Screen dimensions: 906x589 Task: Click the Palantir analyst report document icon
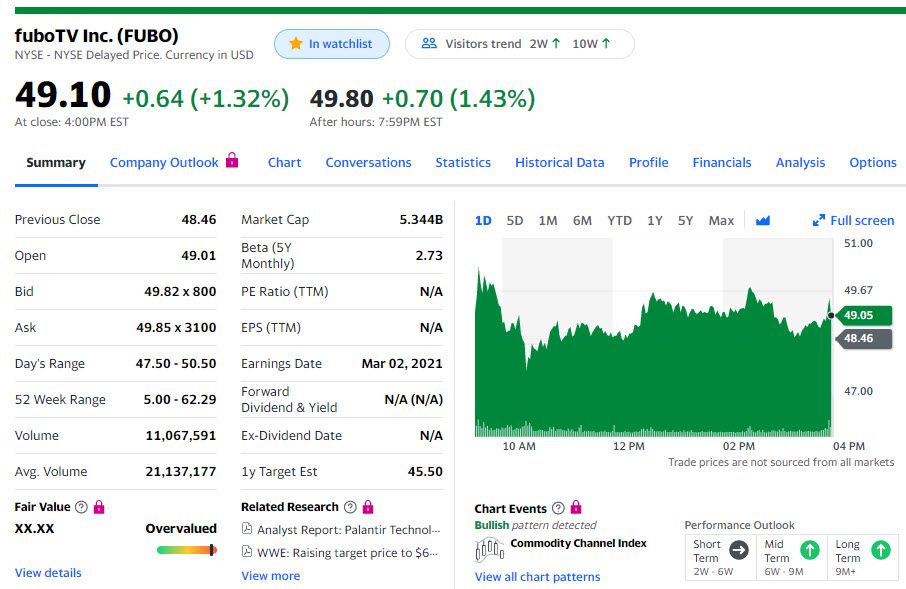click(x=247, y=528)
